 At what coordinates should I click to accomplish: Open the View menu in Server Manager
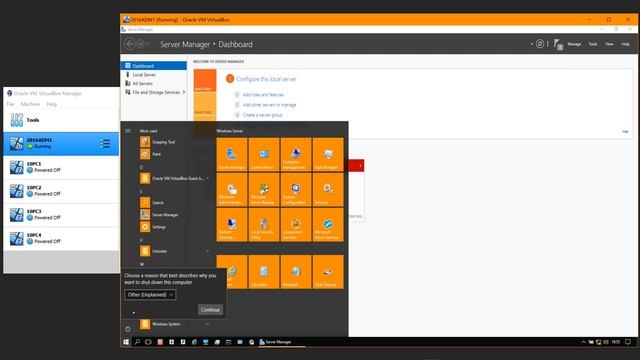(x=609, y=44)
